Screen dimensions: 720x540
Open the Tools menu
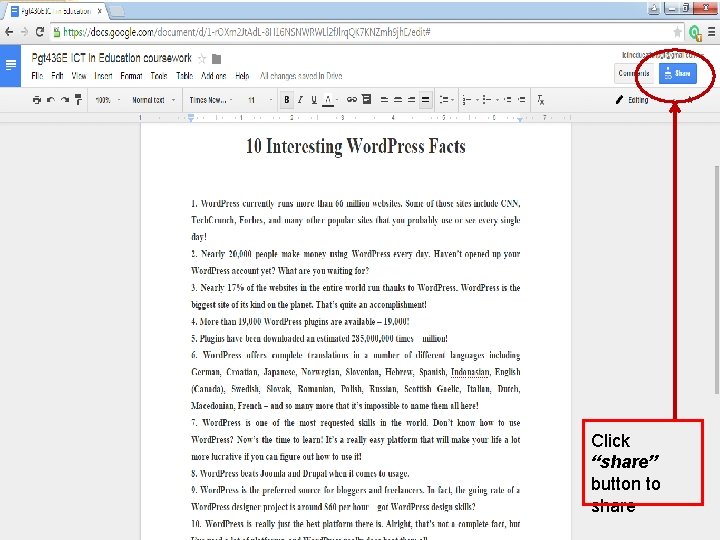(x=159, y=76)
